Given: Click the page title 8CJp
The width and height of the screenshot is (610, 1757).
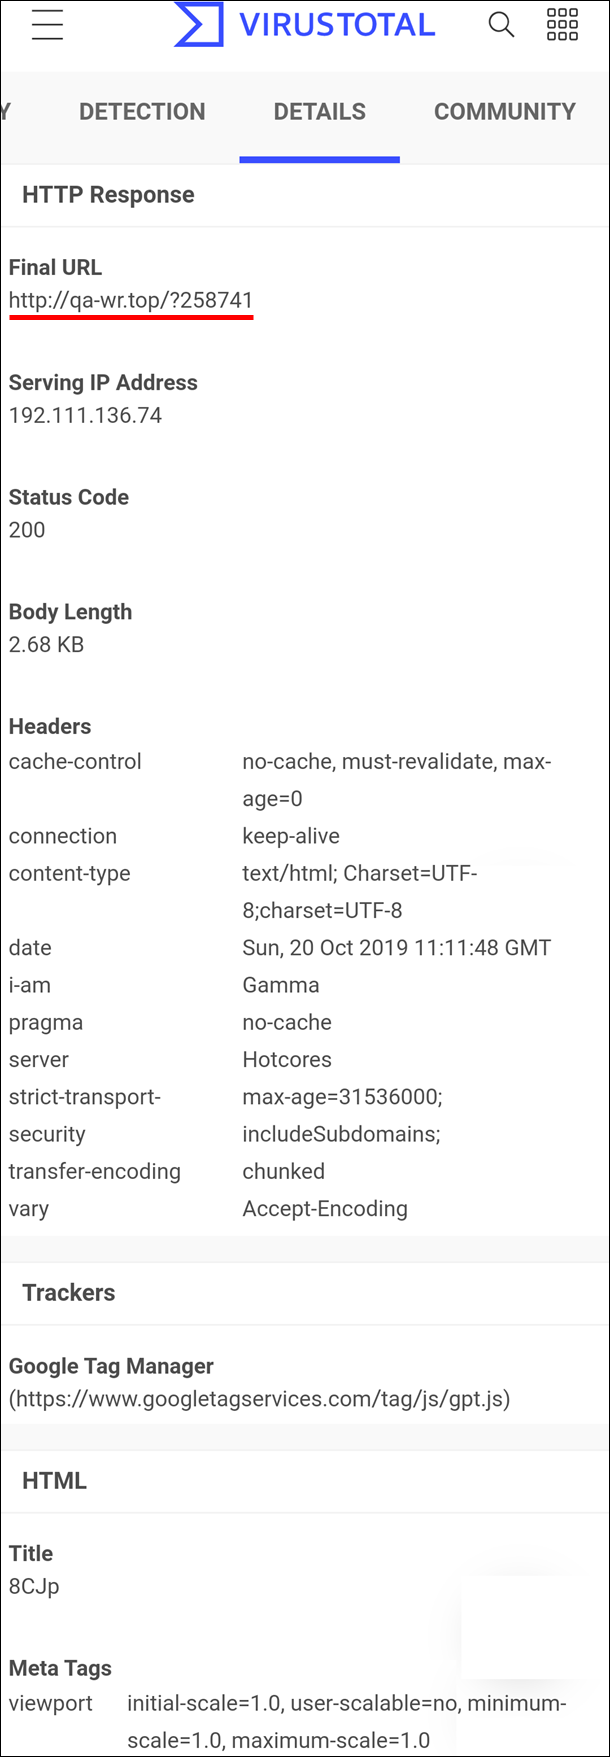Looking at the screenshot, I should tap(34, 1587).
